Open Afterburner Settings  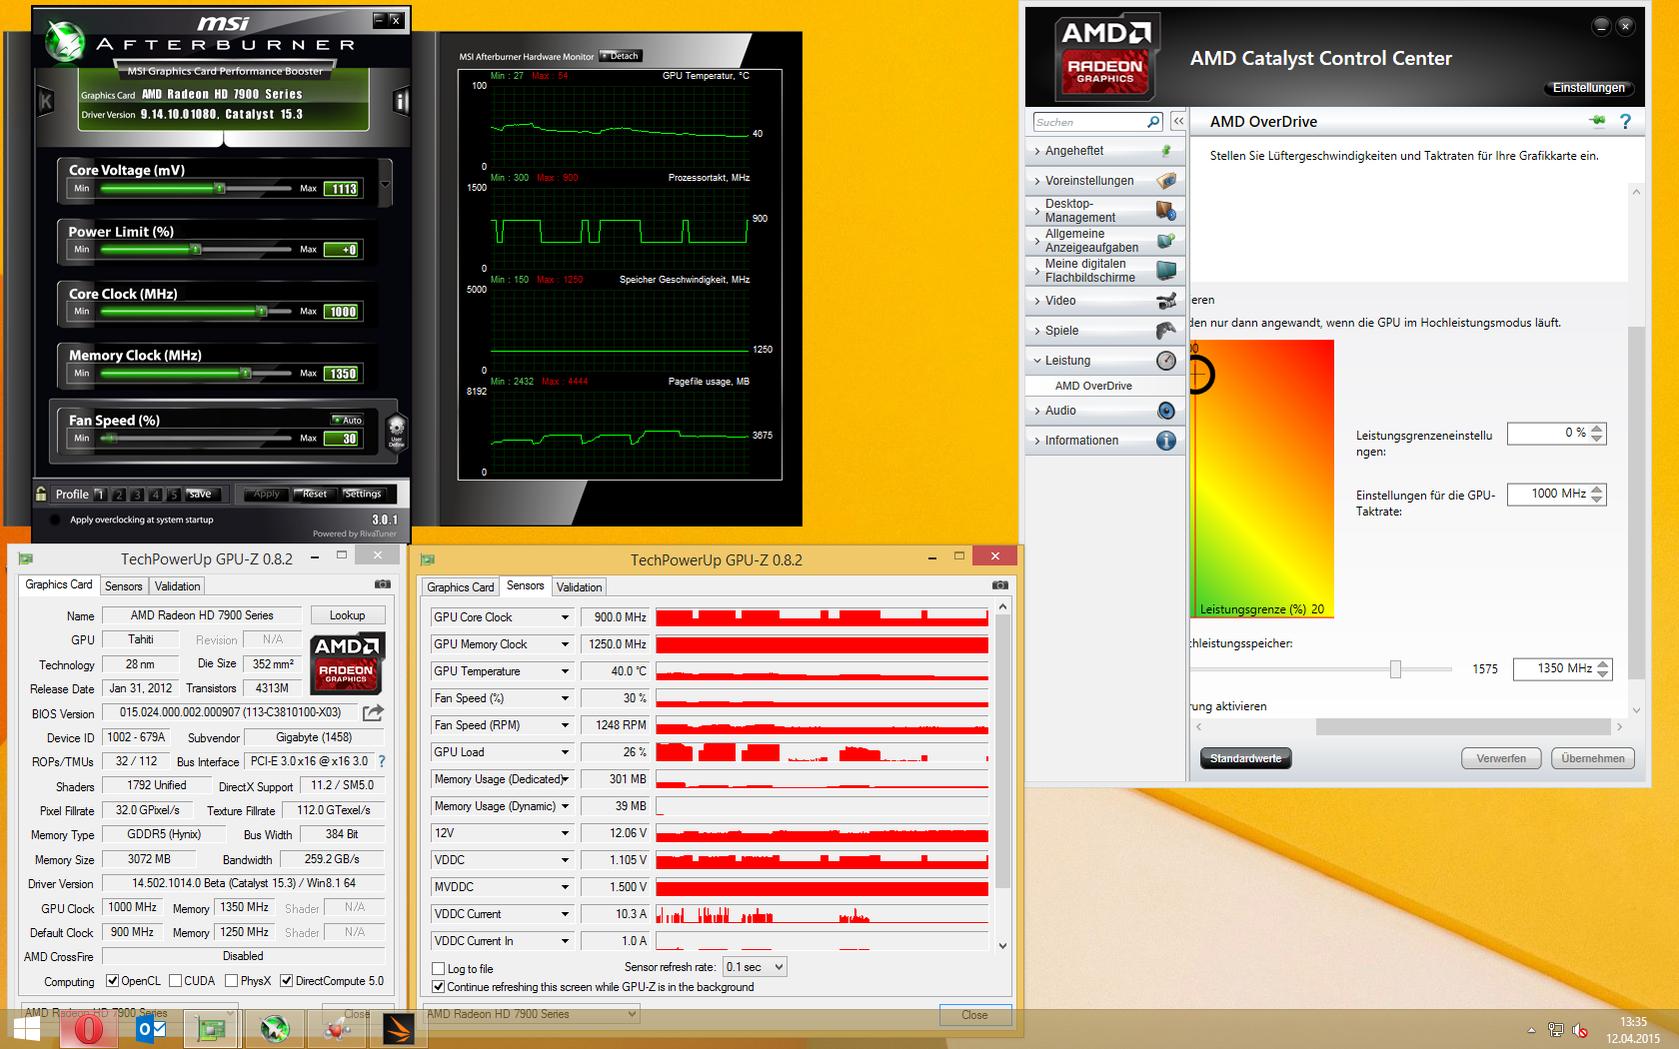point(362,494)
